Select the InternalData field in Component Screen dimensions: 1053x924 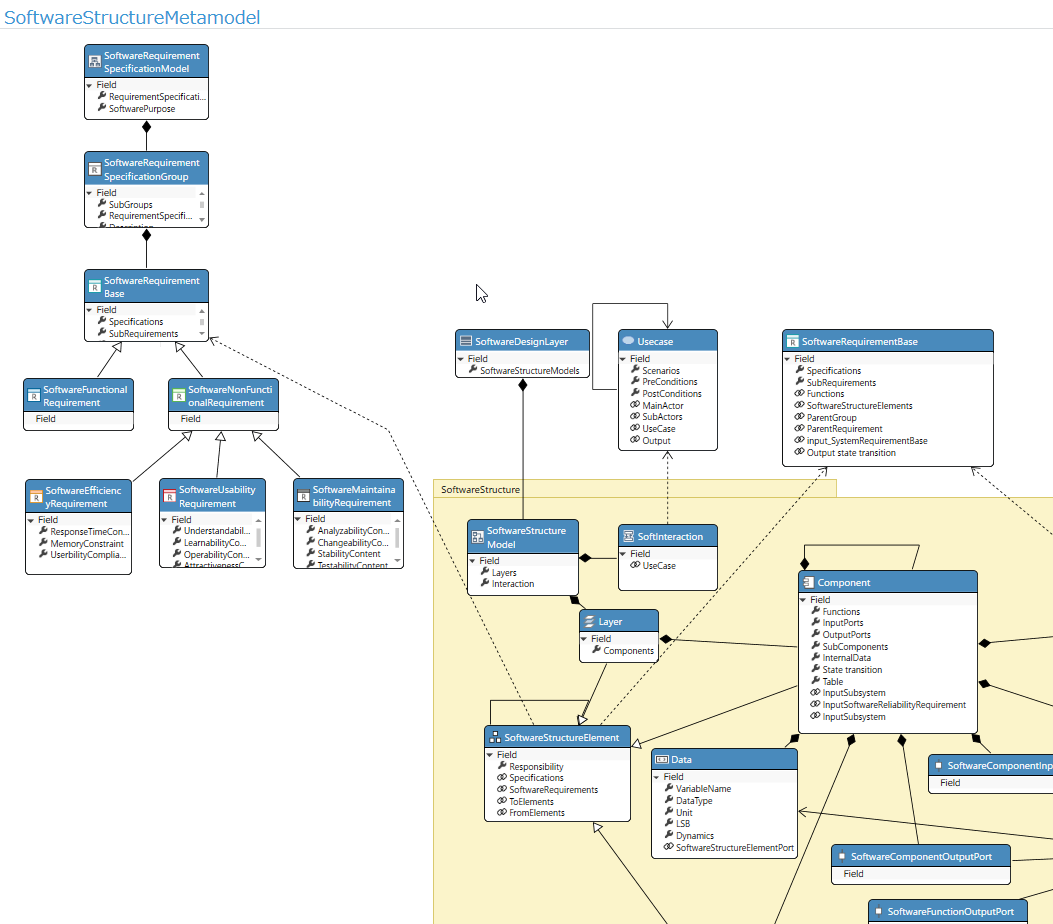846,657
